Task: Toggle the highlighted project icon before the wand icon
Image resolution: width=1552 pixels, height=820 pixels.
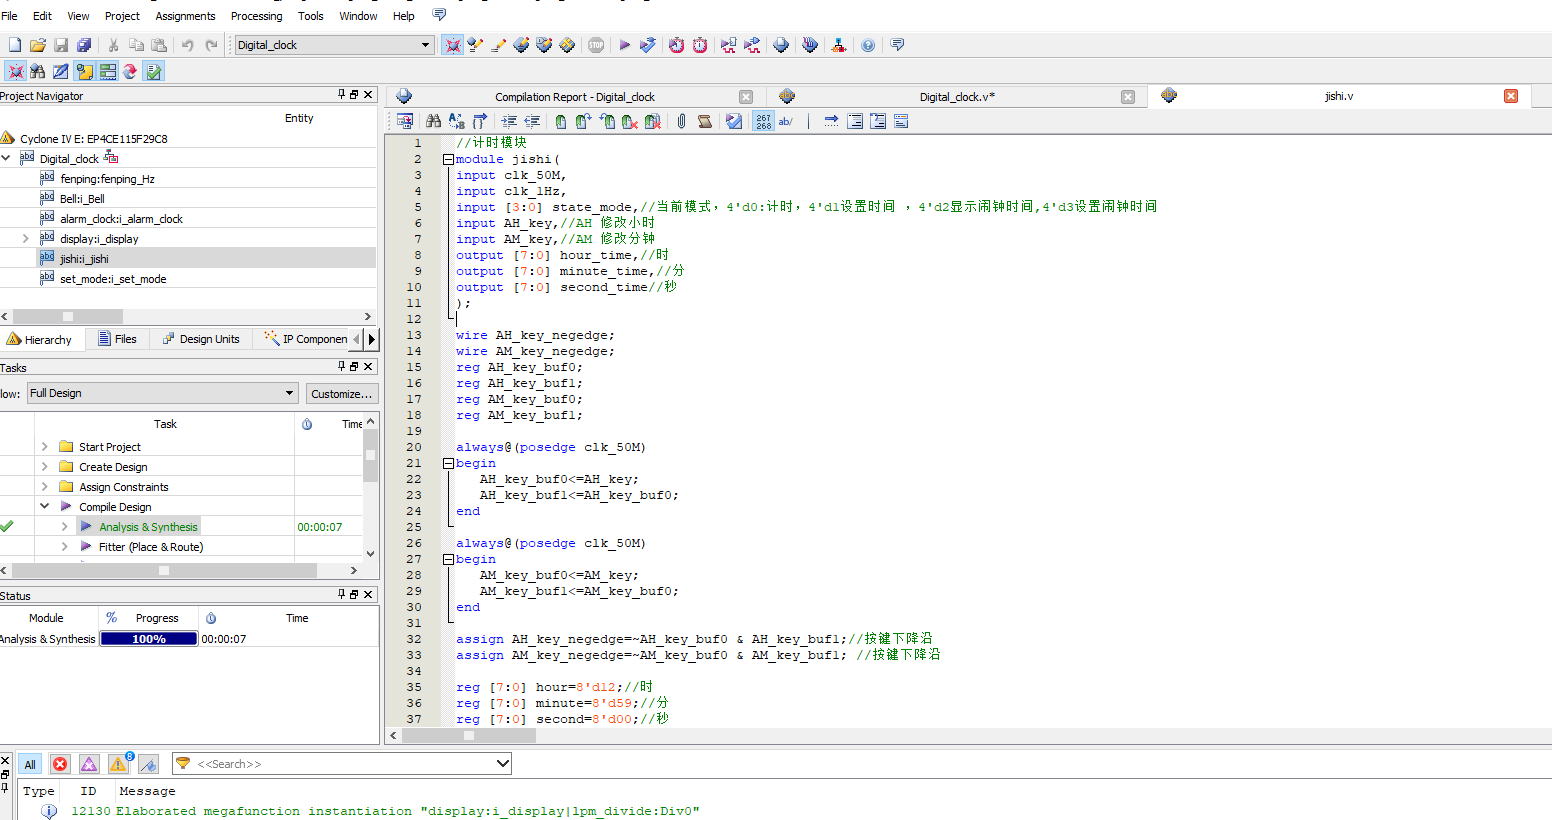Action: (x=452, y=45)
